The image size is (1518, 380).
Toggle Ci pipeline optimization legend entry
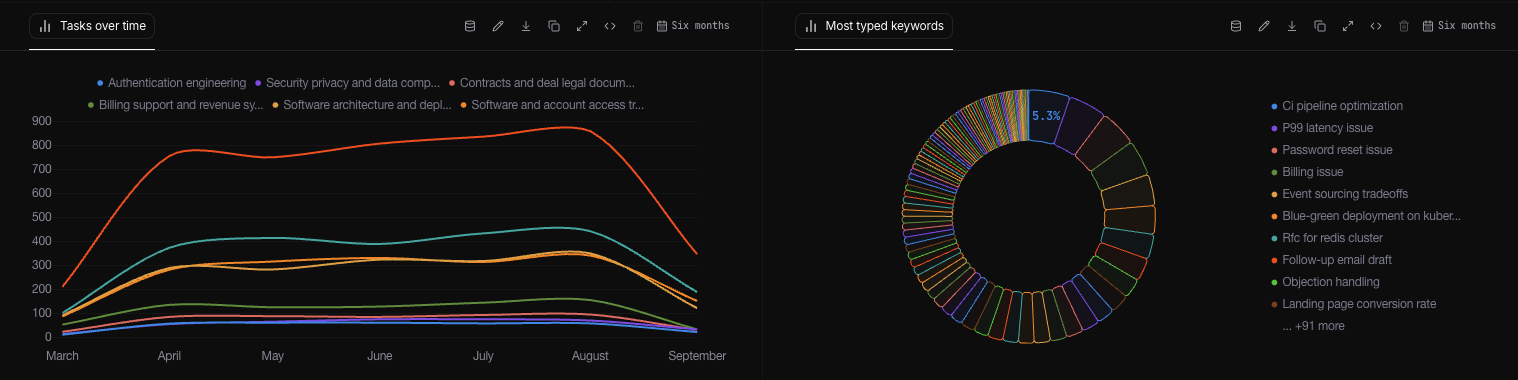1337,106
